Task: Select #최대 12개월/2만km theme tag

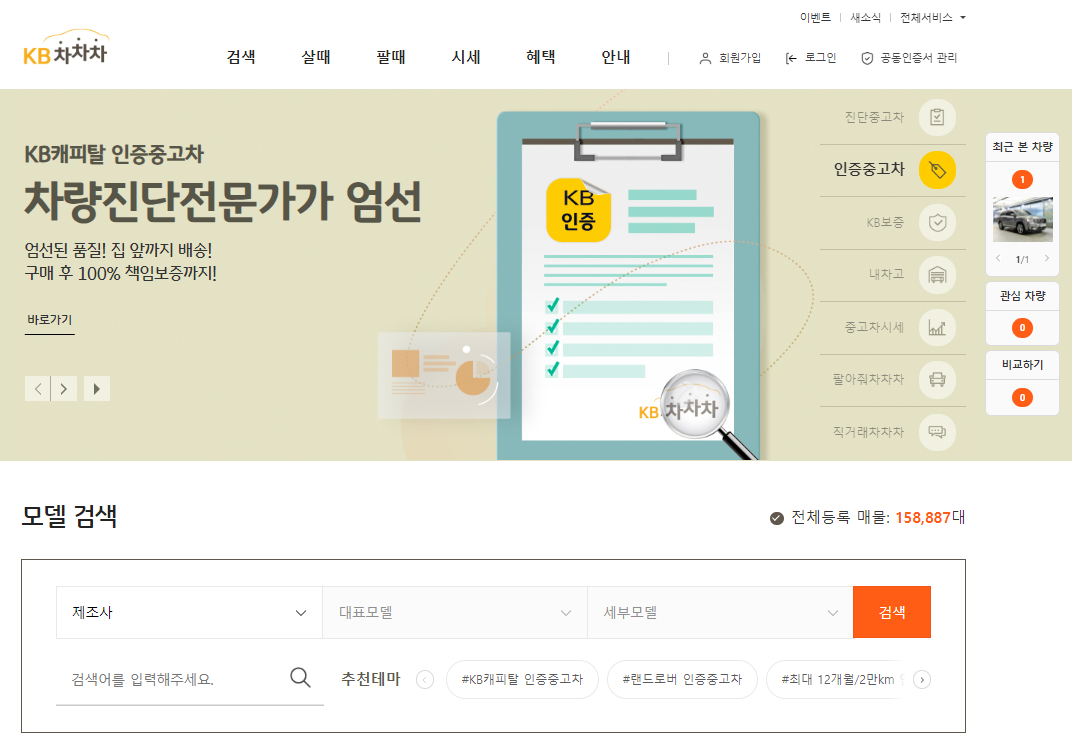Action: coord(839,680)
